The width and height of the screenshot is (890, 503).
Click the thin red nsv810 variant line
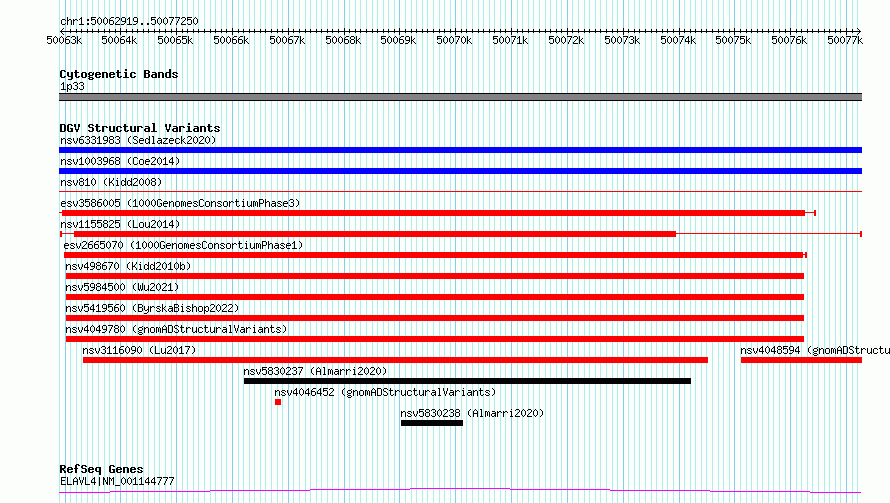click(x=460, y=192)
